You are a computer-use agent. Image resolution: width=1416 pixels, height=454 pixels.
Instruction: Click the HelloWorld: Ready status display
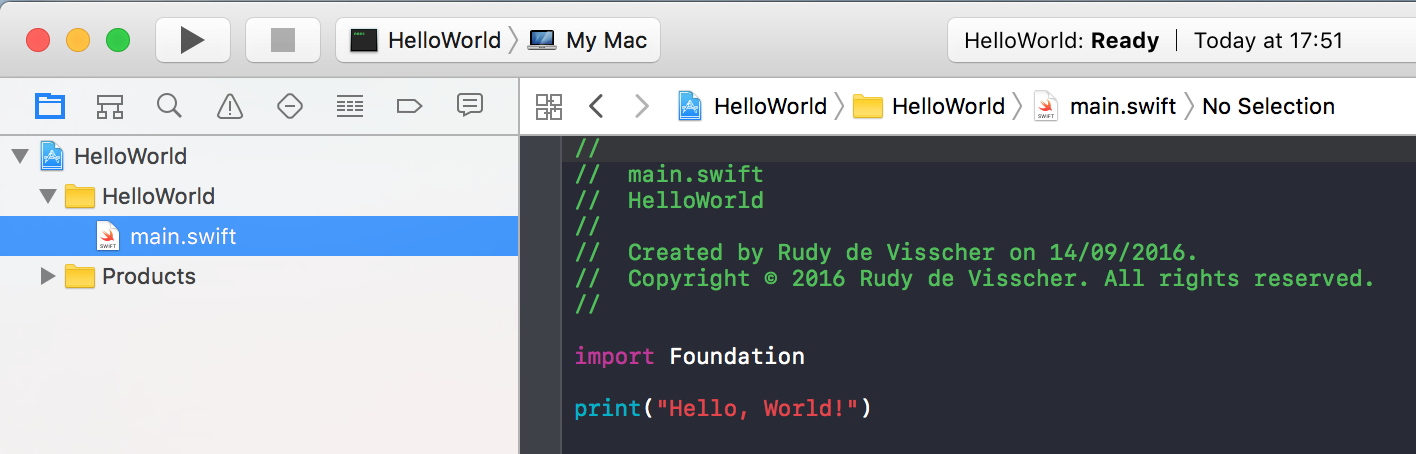tap(1061, 41)
